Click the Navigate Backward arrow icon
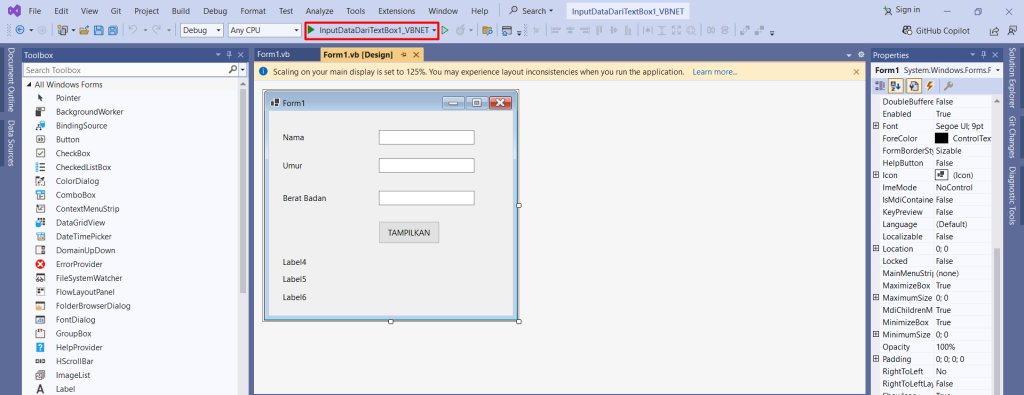 (20, 30)
